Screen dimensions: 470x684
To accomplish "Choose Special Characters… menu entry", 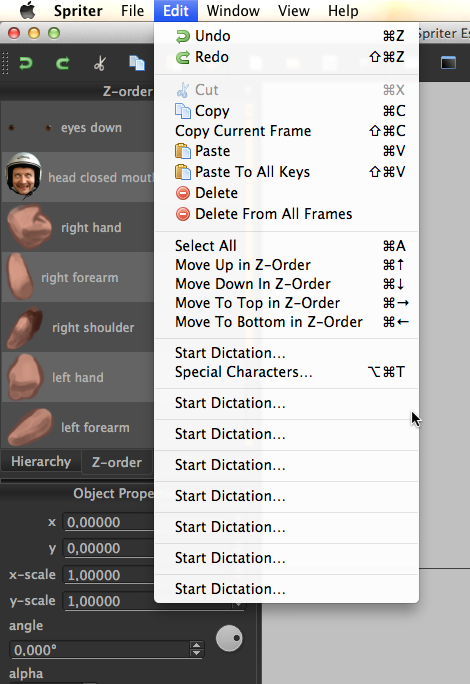I will 286,372.
